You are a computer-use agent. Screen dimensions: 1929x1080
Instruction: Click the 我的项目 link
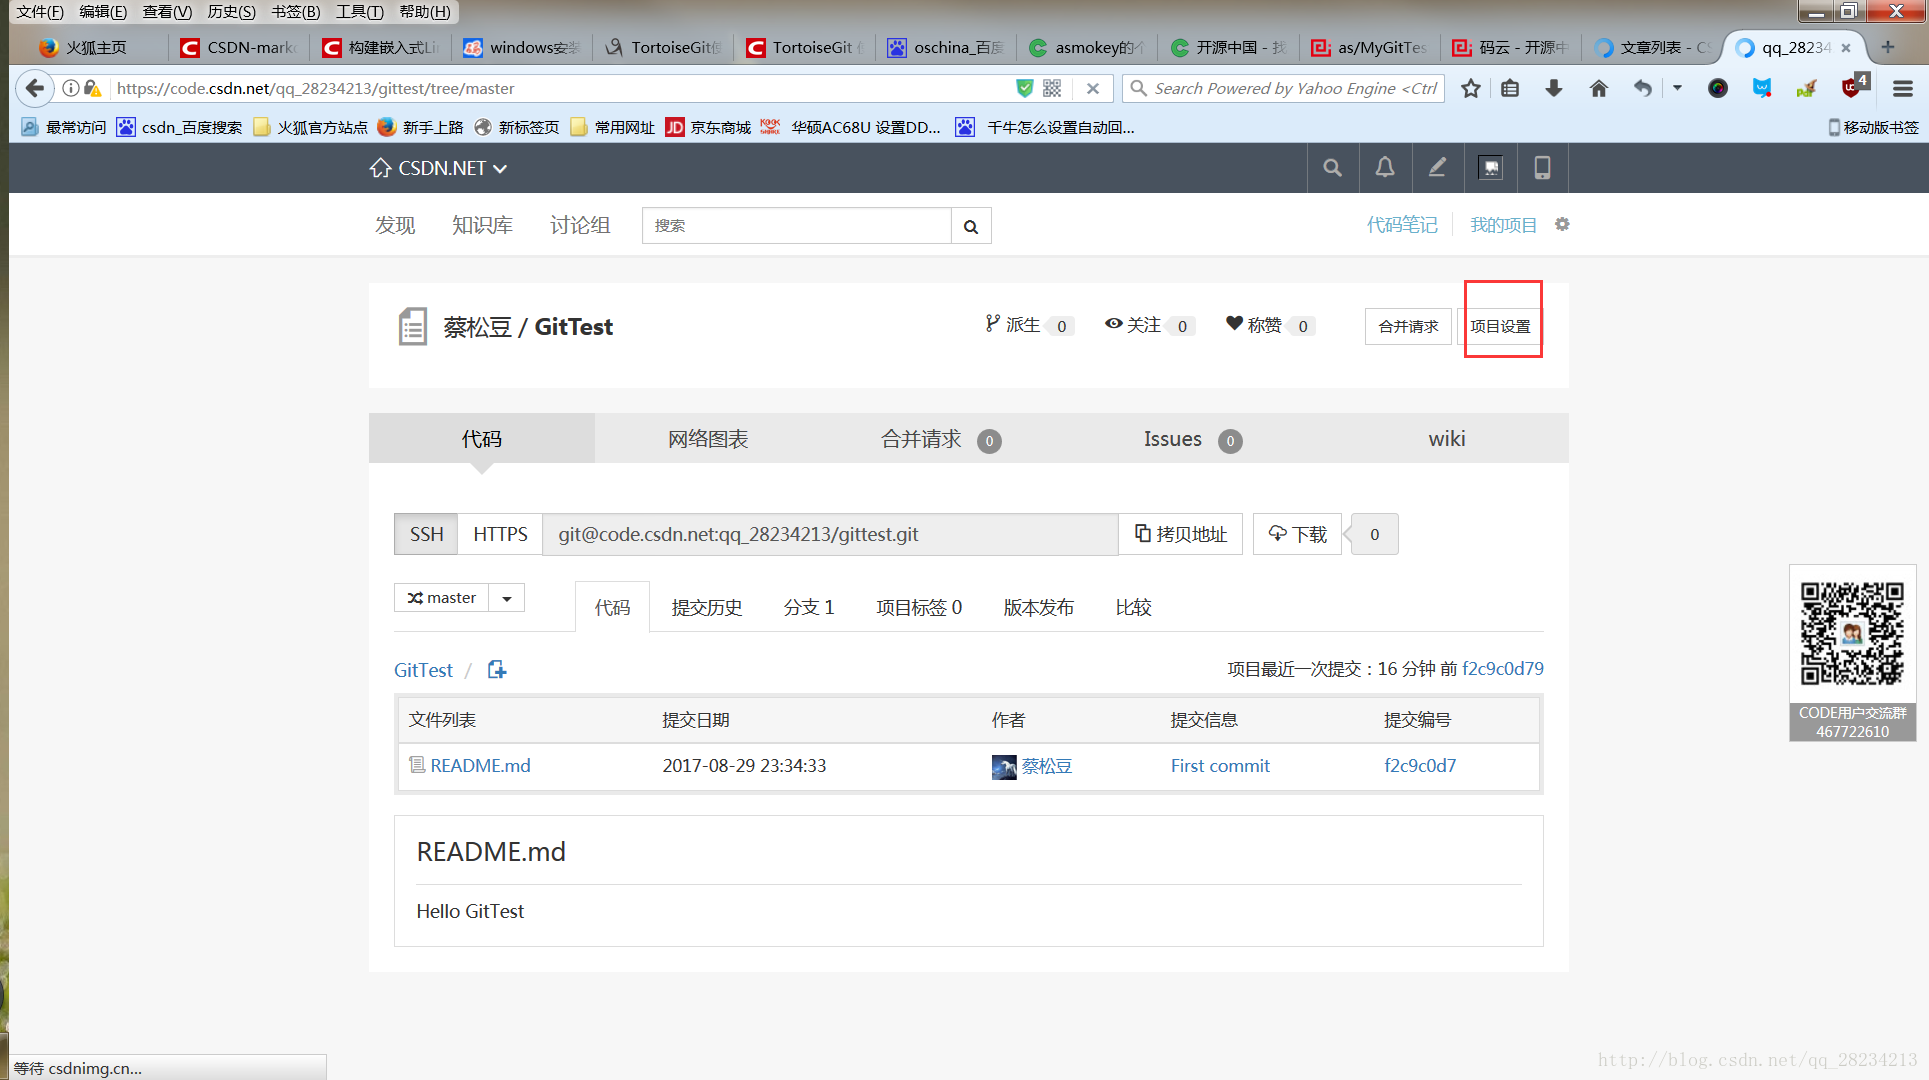coord(1503,225)
